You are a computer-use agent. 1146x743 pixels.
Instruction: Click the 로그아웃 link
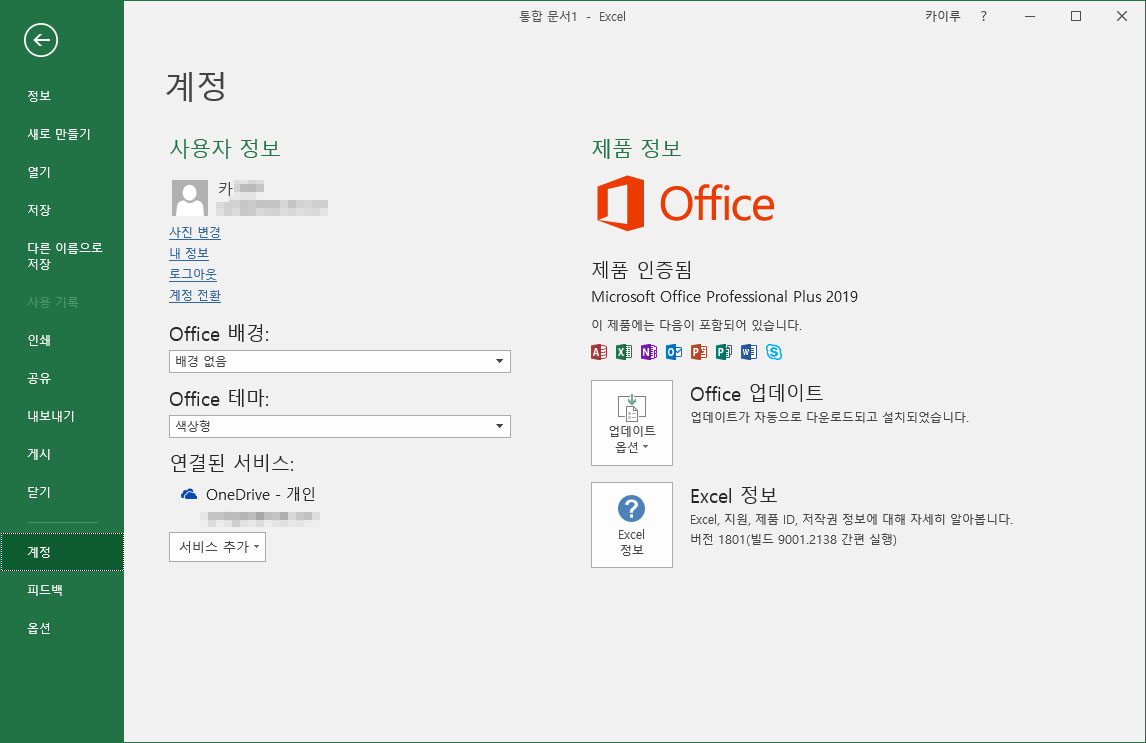[193, 274]
